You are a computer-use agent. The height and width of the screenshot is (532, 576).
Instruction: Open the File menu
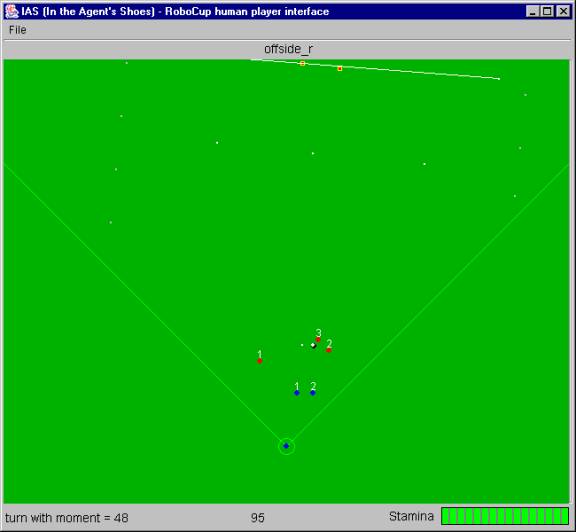coord(17,30)
